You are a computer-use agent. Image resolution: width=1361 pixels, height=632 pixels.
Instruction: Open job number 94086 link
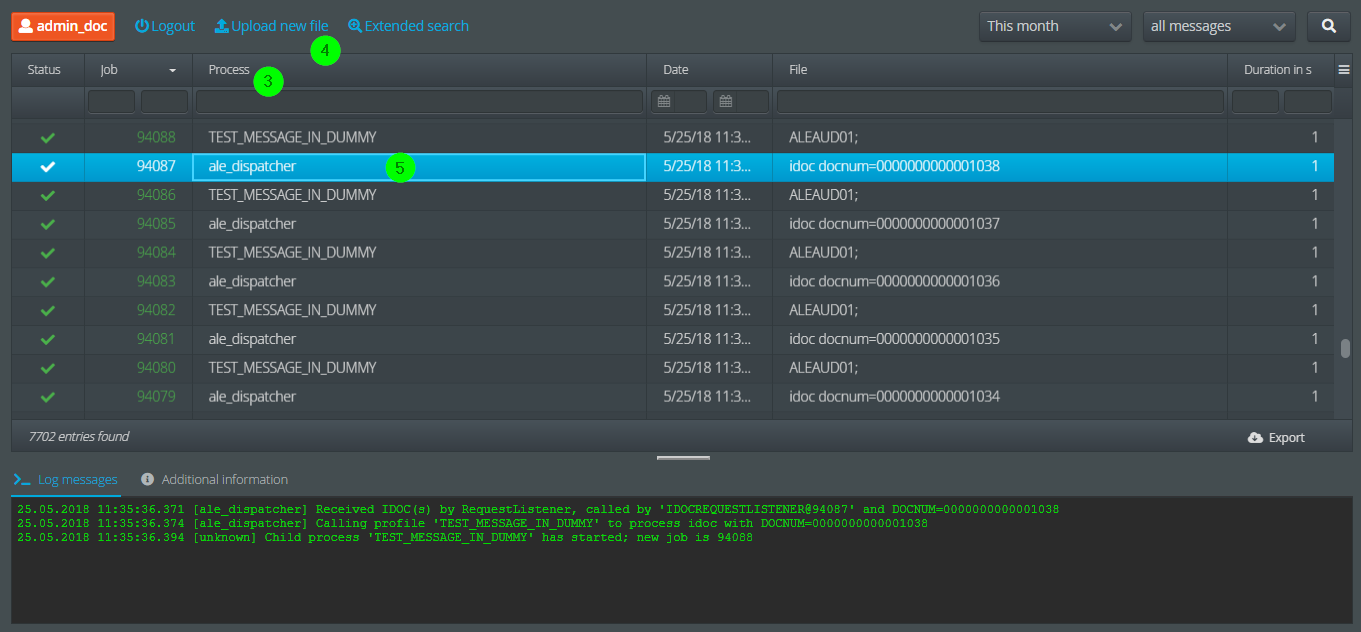[x=156, y=195]
